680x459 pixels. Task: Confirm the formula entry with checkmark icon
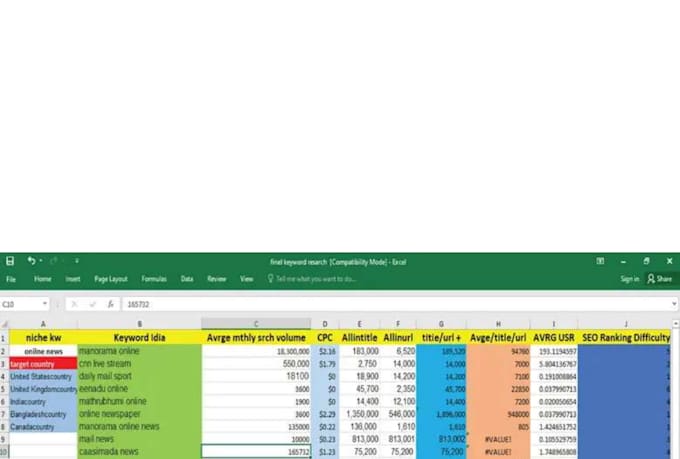tap(92, 305)
